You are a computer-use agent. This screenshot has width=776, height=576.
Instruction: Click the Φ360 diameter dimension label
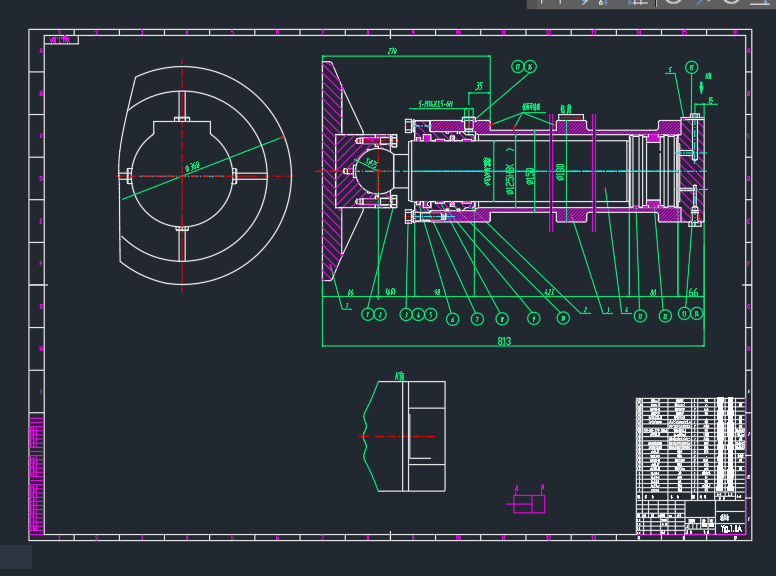click(193, 166)
